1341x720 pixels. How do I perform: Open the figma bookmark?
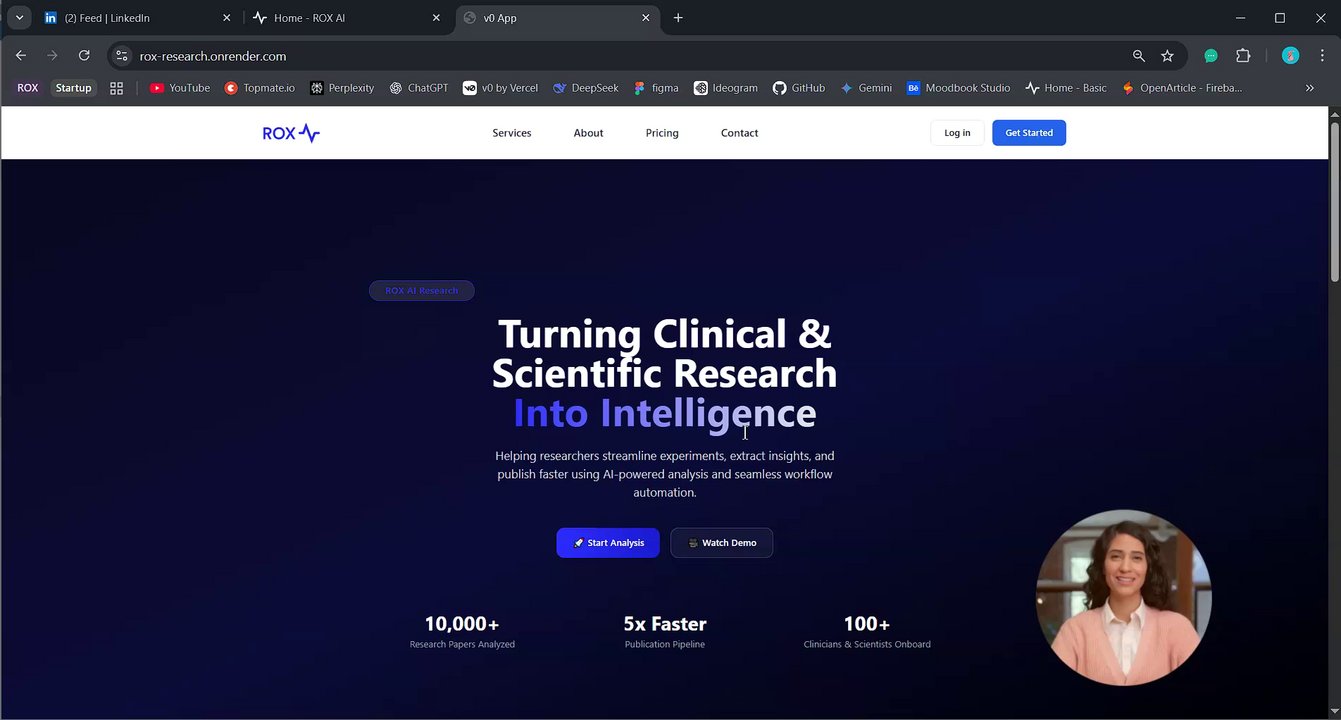point(656,88)
